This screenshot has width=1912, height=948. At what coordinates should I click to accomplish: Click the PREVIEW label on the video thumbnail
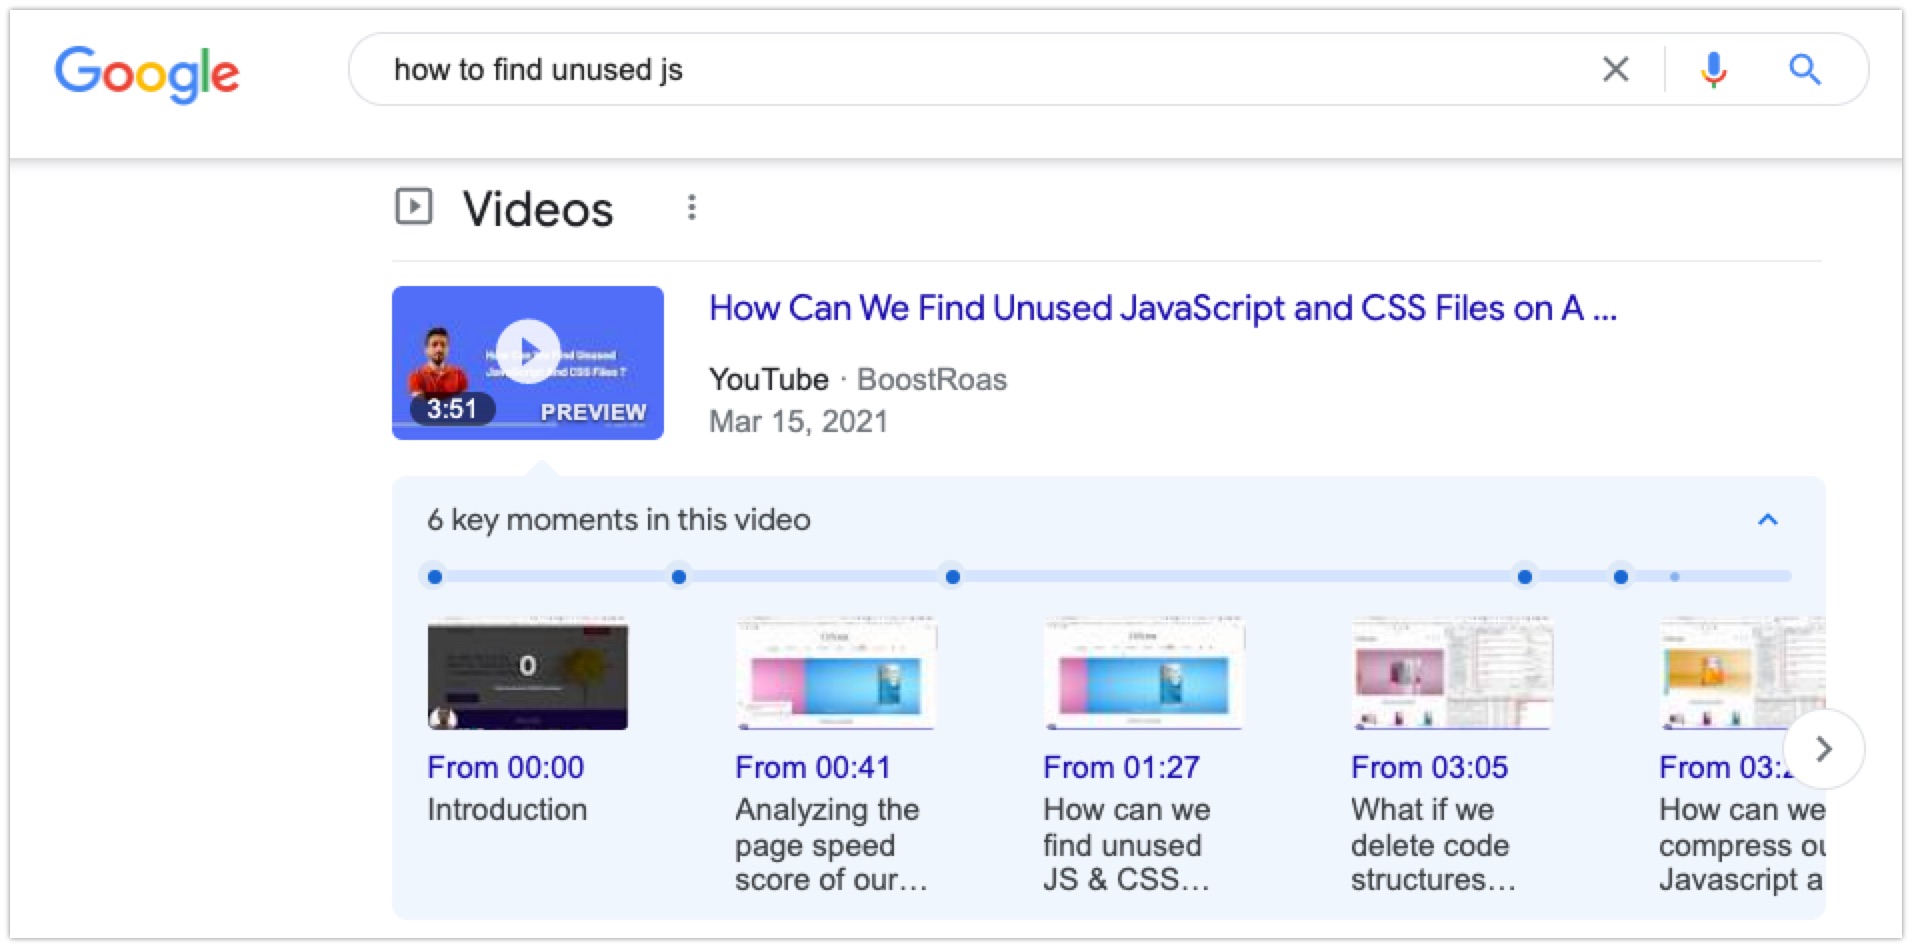click(x=593, y=412)
